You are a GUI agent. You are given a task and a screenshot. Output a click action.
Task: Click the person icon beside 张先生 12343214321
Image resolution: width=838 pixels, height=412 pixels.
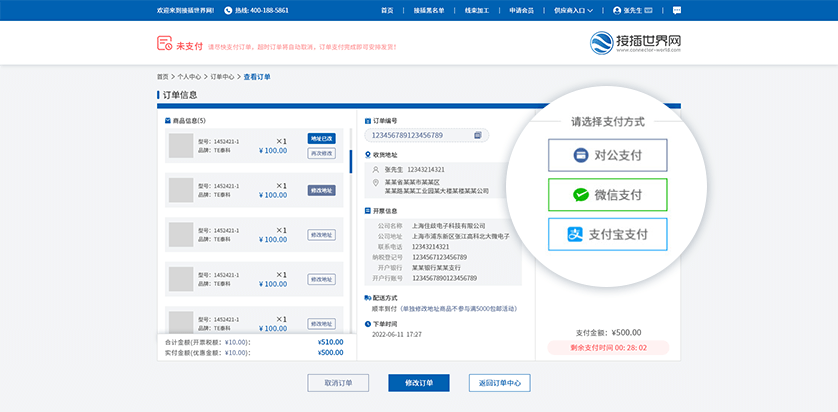click(376, 169)
